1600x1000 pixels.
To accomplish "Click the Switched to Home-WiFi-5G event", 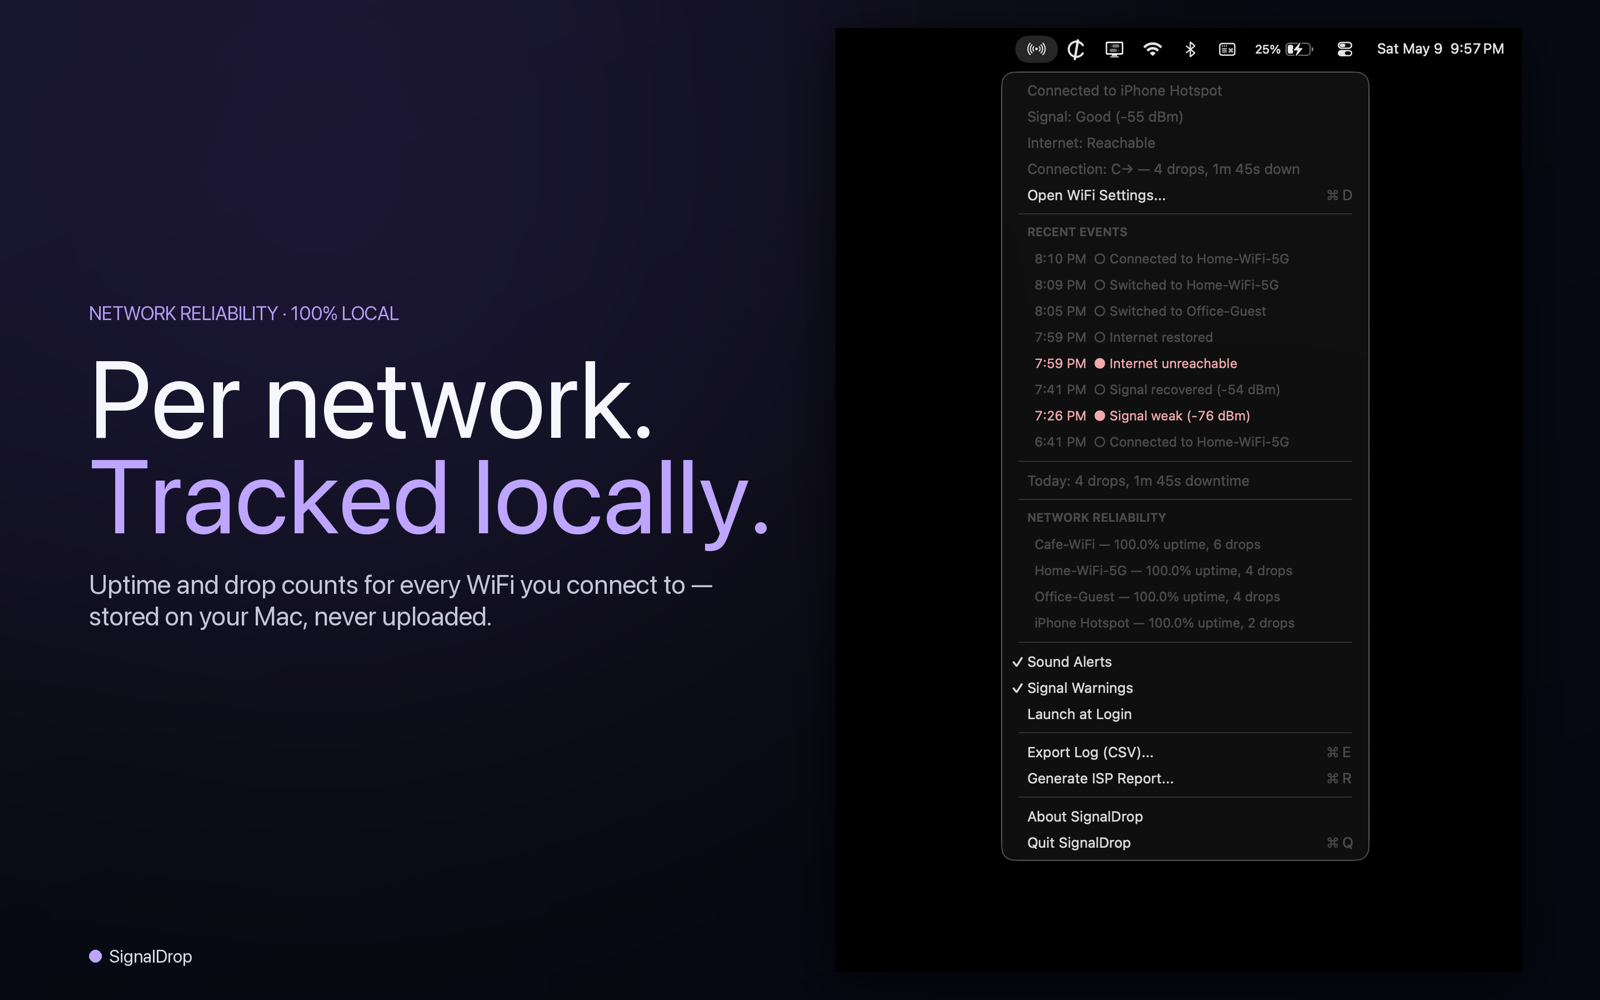I will (1185, 285).
